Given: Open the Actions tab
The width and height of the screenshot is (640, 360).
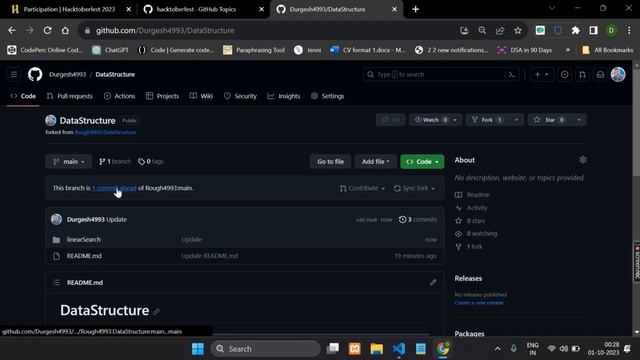Looking at the screenshot, I should [120, 96].
